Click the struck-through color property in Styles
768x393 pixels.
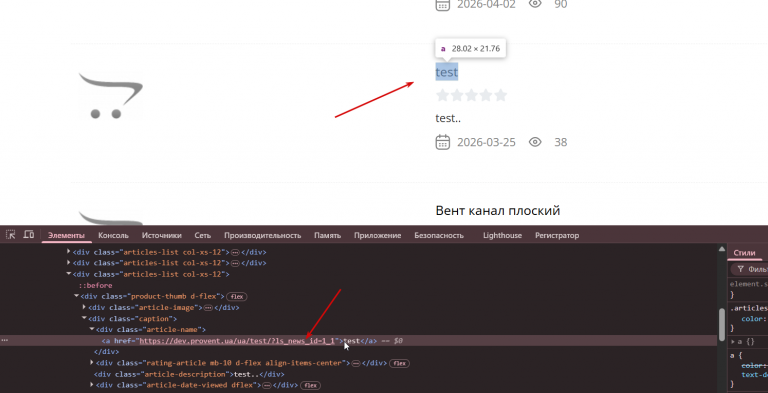point(754,366)
